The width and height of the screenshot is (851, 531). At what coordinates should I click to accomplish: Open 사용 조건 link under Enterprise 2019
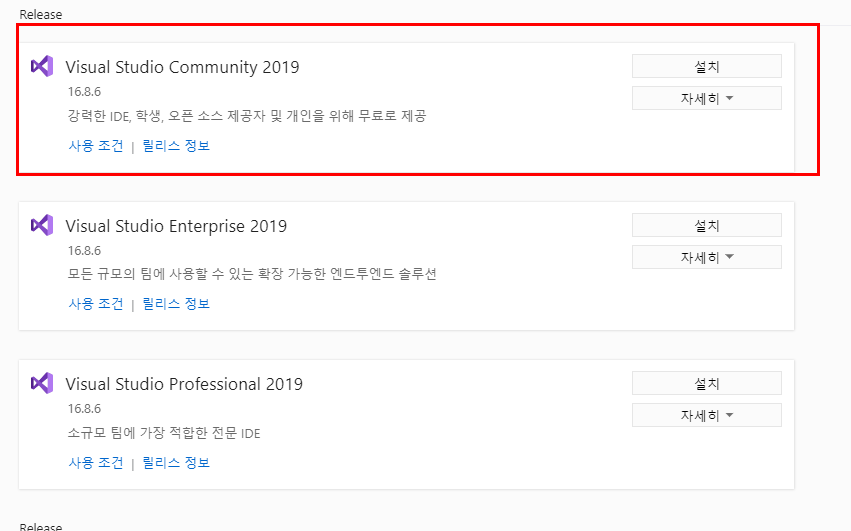(96, 304)
